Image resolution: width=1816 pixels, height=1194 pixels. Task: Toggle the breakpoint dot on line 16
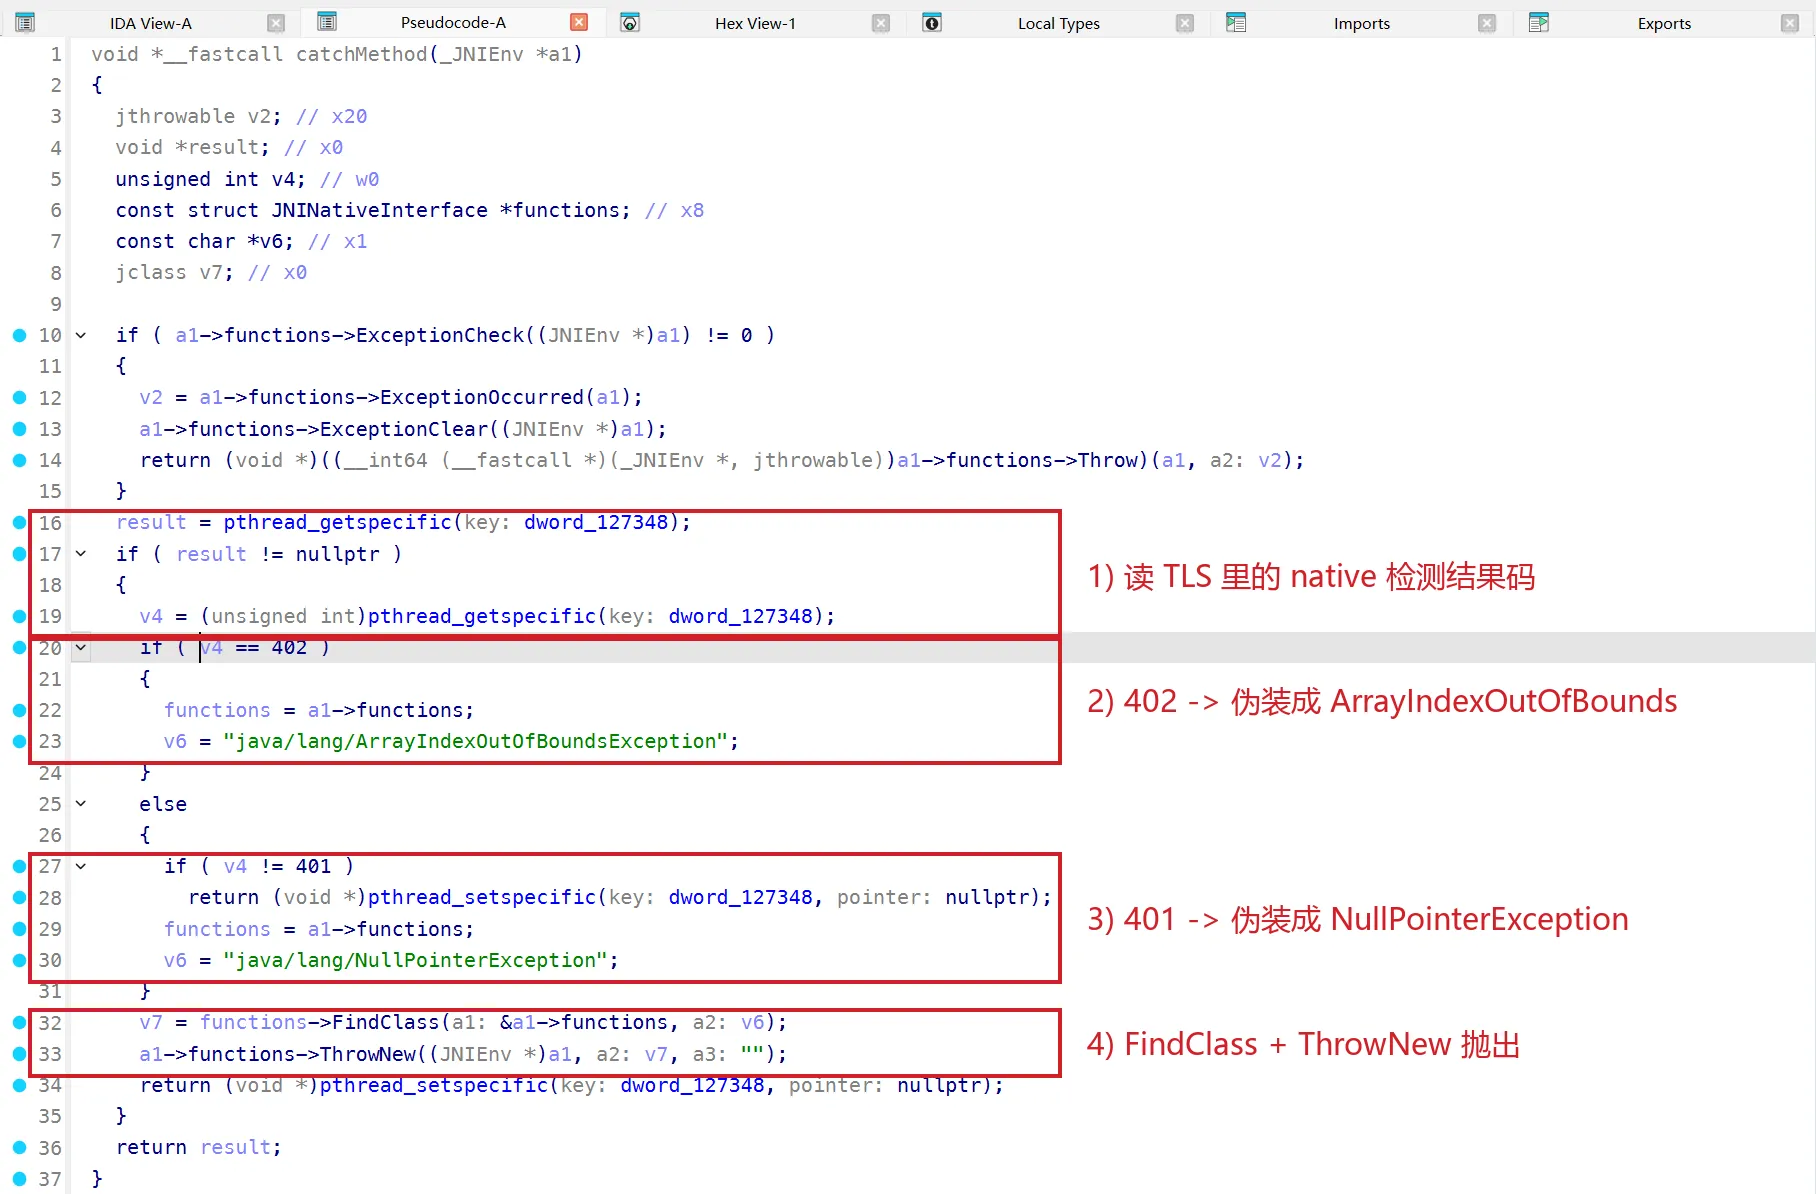tap(19, 522)
